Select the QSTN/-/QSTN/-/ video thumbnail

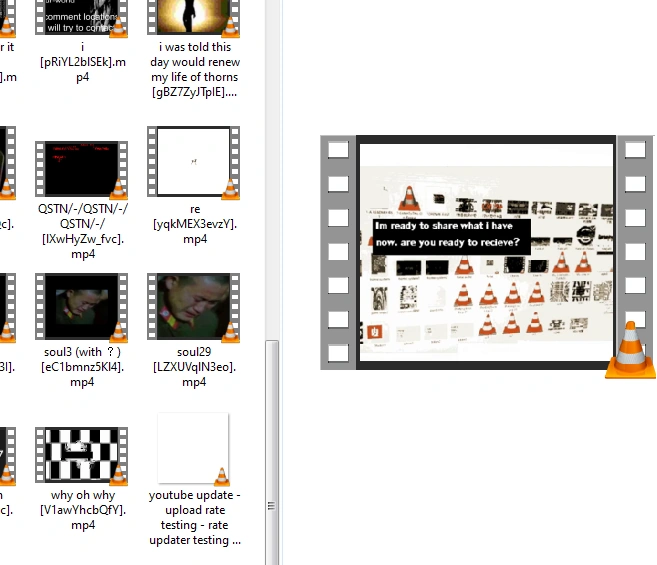click(81, 169)
